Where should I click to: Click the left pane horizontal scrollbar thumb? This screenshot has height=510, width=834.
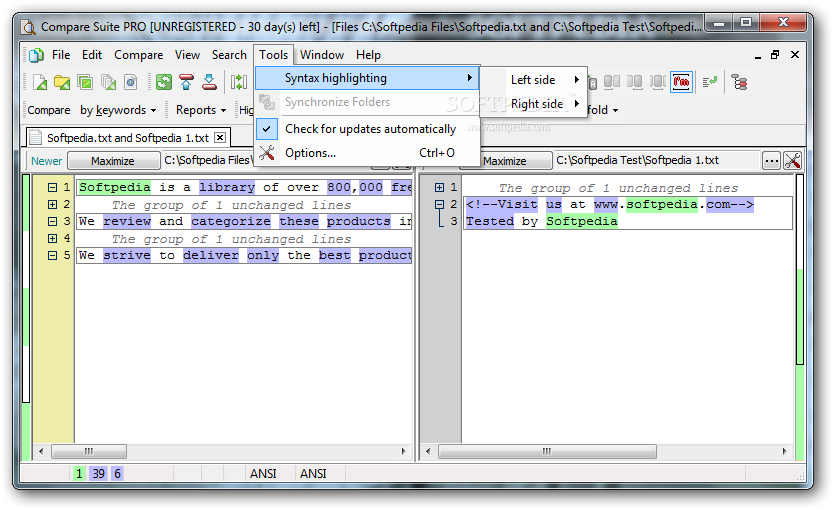(89, 452)
